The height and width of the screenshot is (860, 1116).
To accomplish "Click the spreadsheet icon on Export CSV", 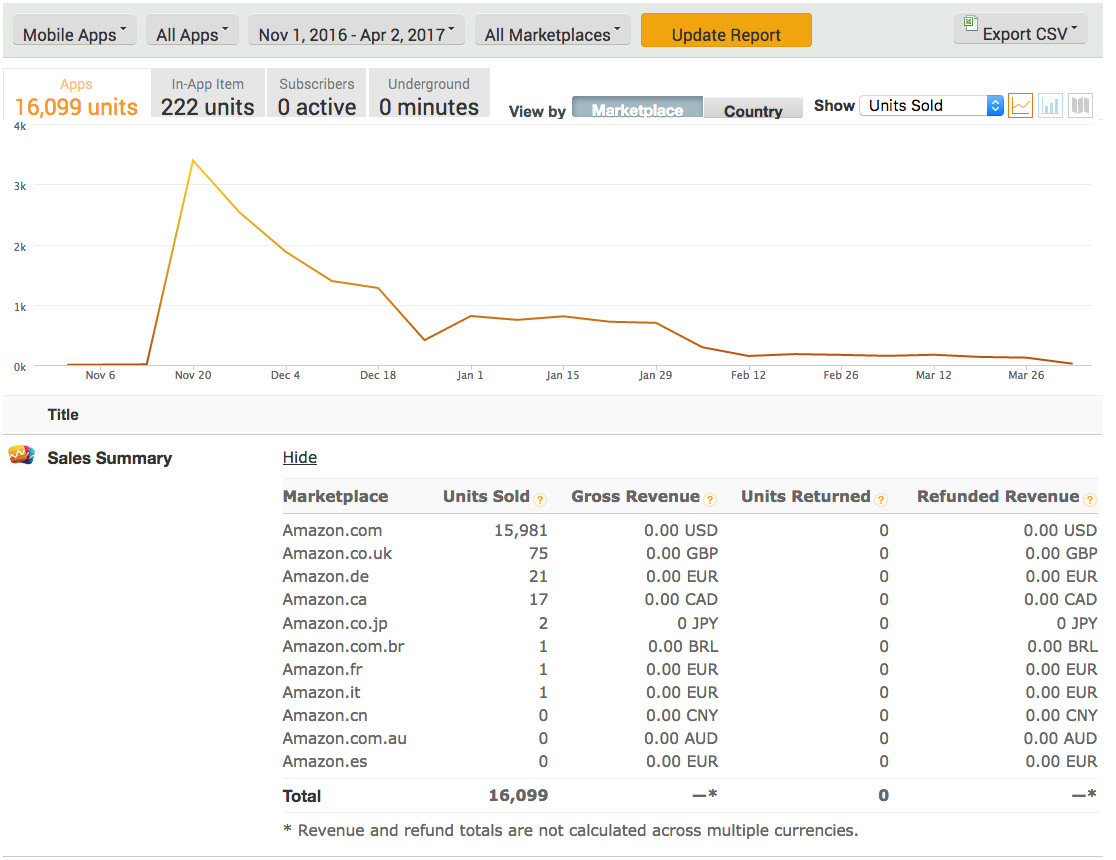I will 971,23.
